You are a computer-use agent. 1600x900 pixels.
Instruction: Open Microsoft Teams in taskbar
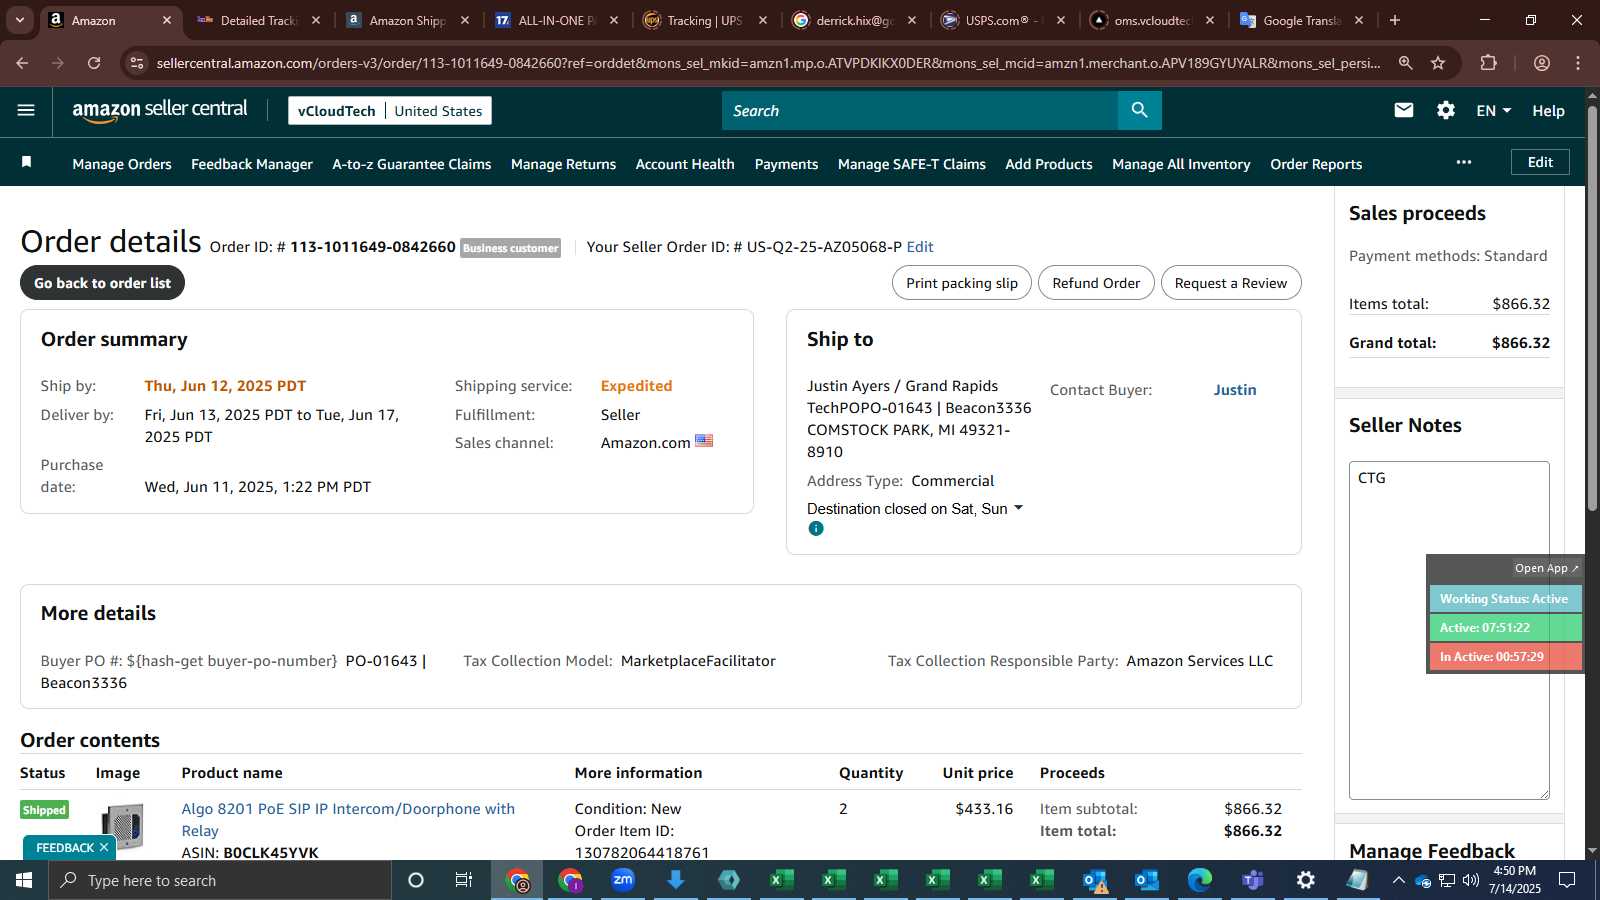(1252, 880)
